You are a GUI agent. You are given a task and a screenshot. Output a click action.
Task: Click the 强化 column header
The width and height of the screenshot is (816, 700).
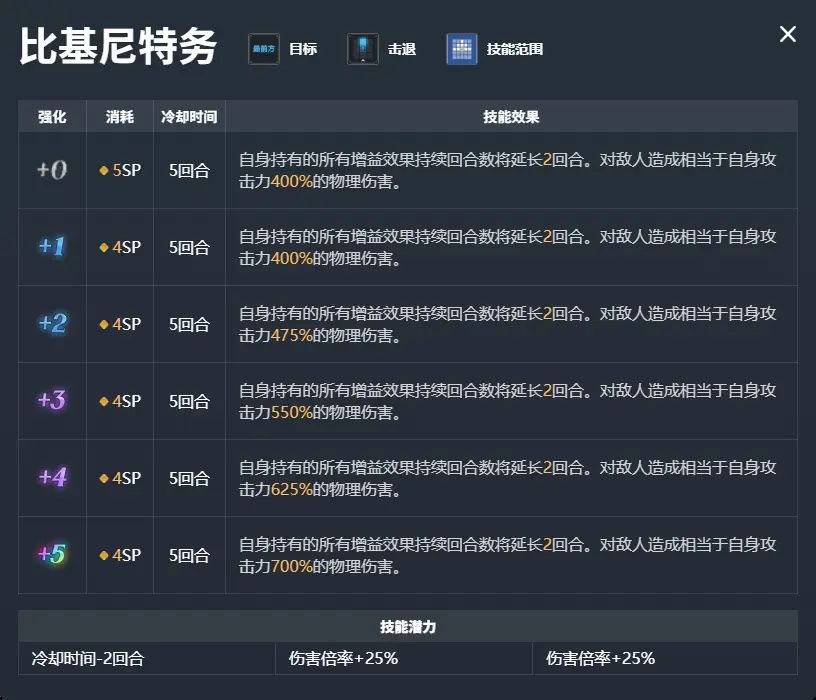(52, 117)
